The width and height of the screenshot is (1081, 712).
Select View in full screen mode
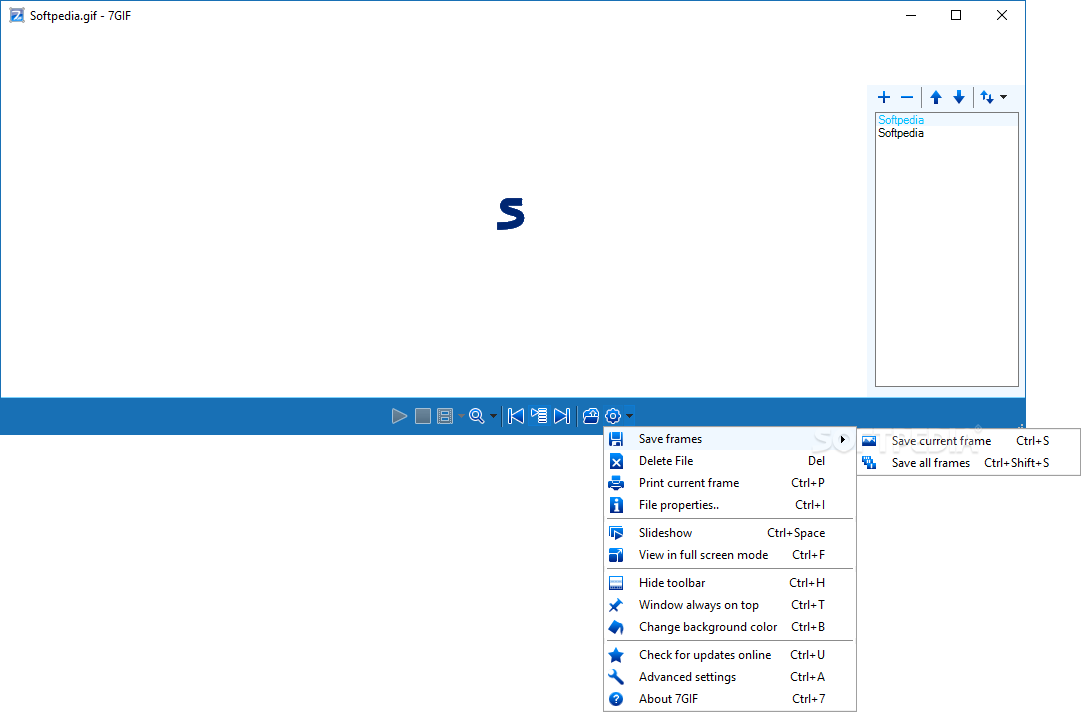(x=729, y=555)
